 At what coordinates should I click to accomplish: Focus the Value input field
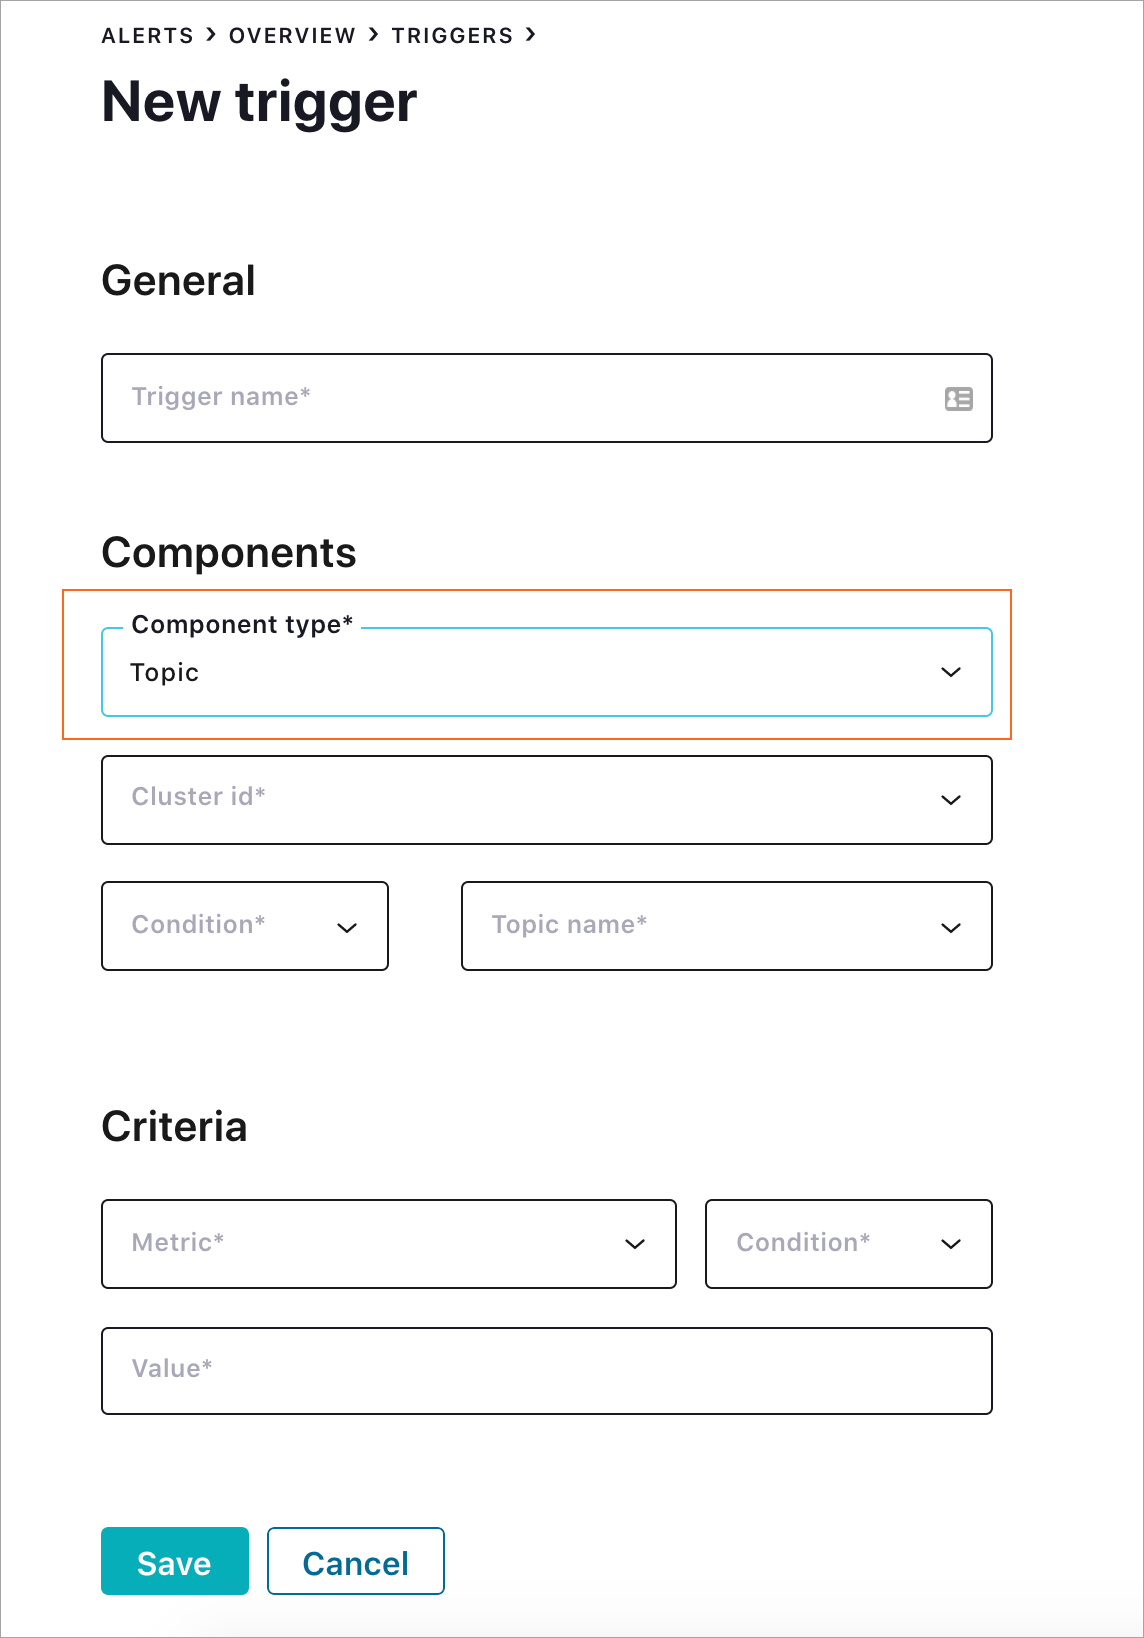(x=546, y=1371)
